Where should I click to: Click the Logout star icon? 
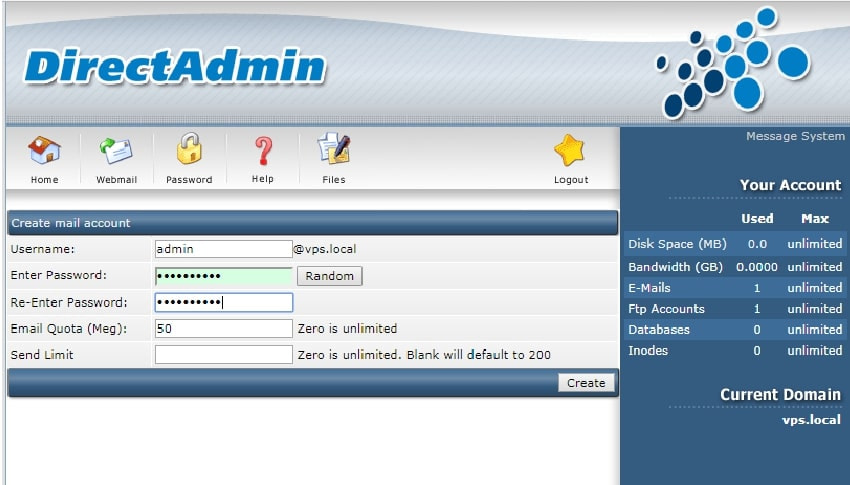coord(570,150)
